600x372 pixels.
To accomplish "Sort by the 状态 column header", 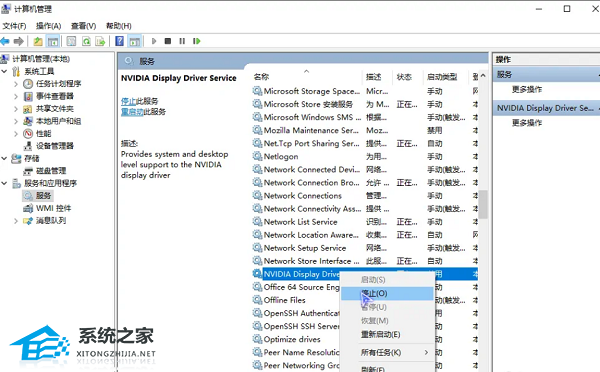I will 408,77.
